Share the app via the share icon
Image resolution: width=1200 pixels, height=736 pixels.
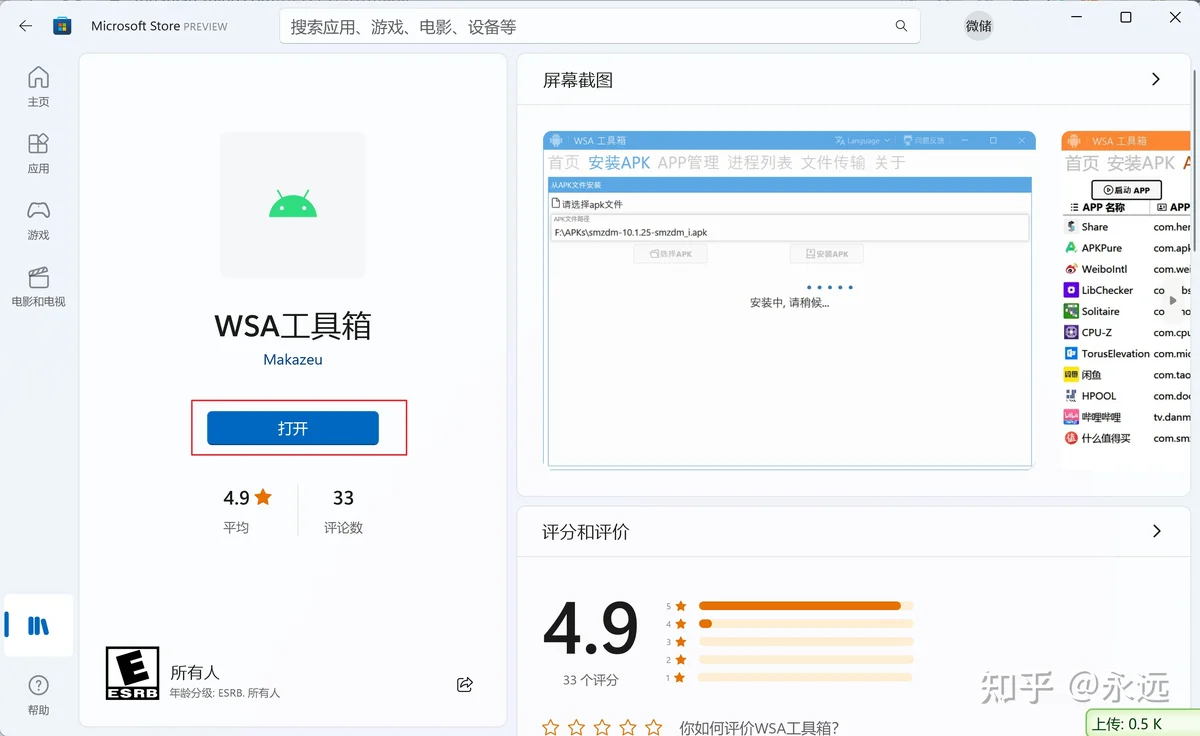tap(465, 684)
